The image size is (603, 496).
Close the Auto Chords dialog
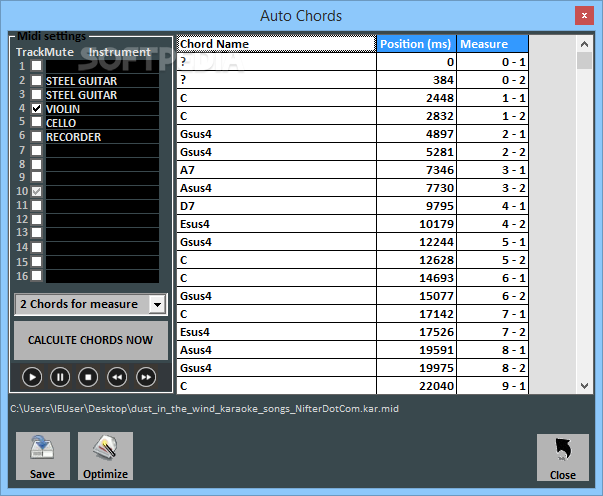point(563,458)
